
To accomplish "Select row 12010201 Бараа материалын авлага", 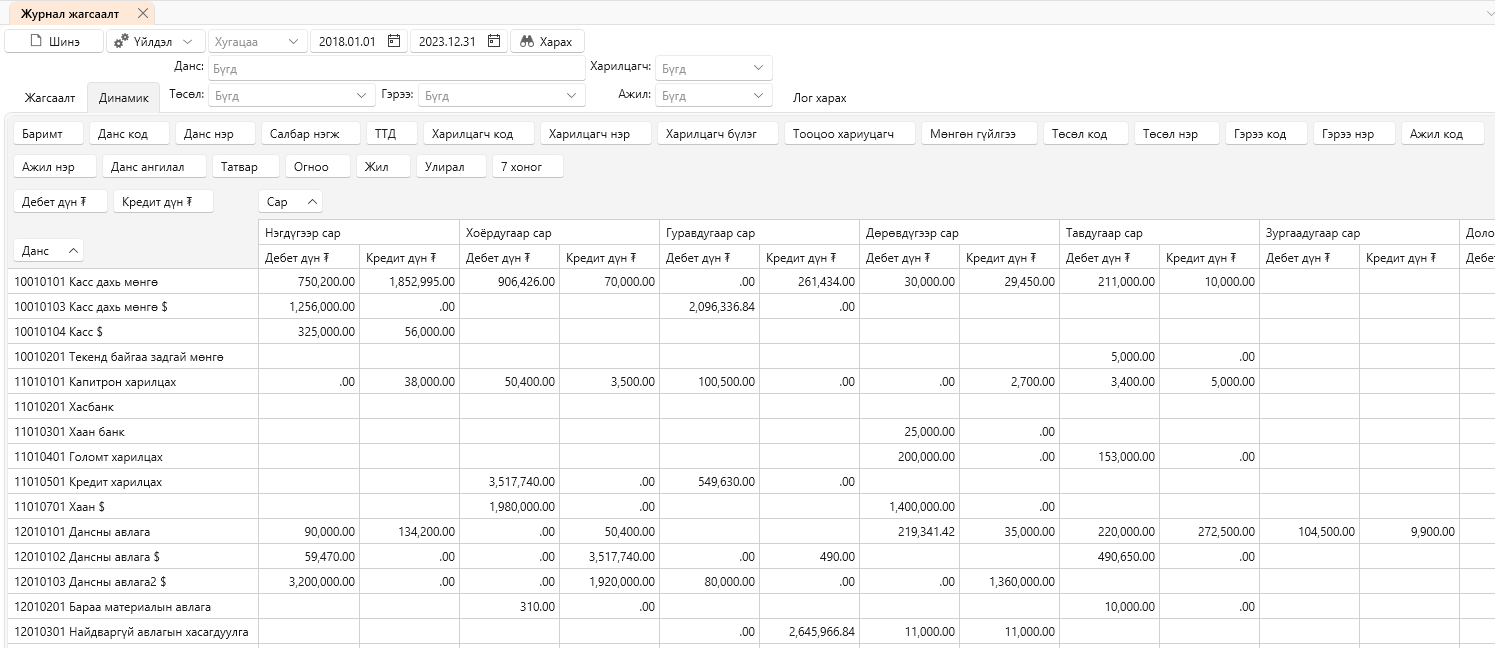I will [x=134, y=607].
